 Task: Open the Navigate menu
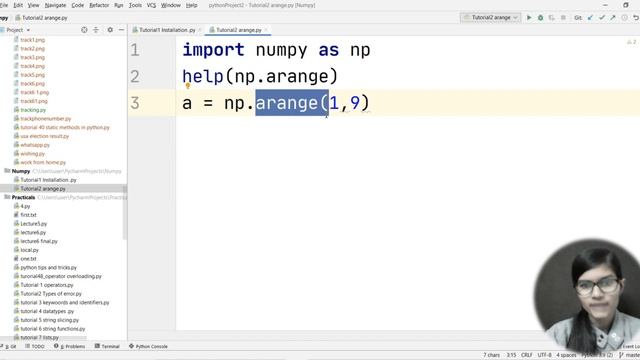point(55,5)
